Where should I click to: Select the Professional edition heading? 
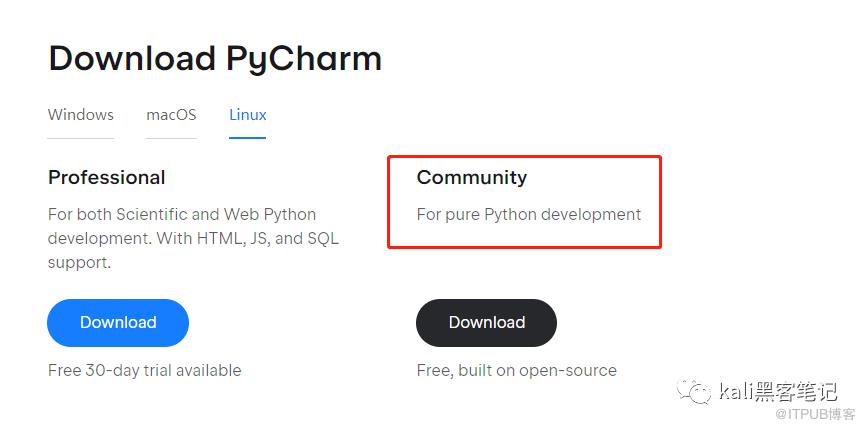click(107, 178)
